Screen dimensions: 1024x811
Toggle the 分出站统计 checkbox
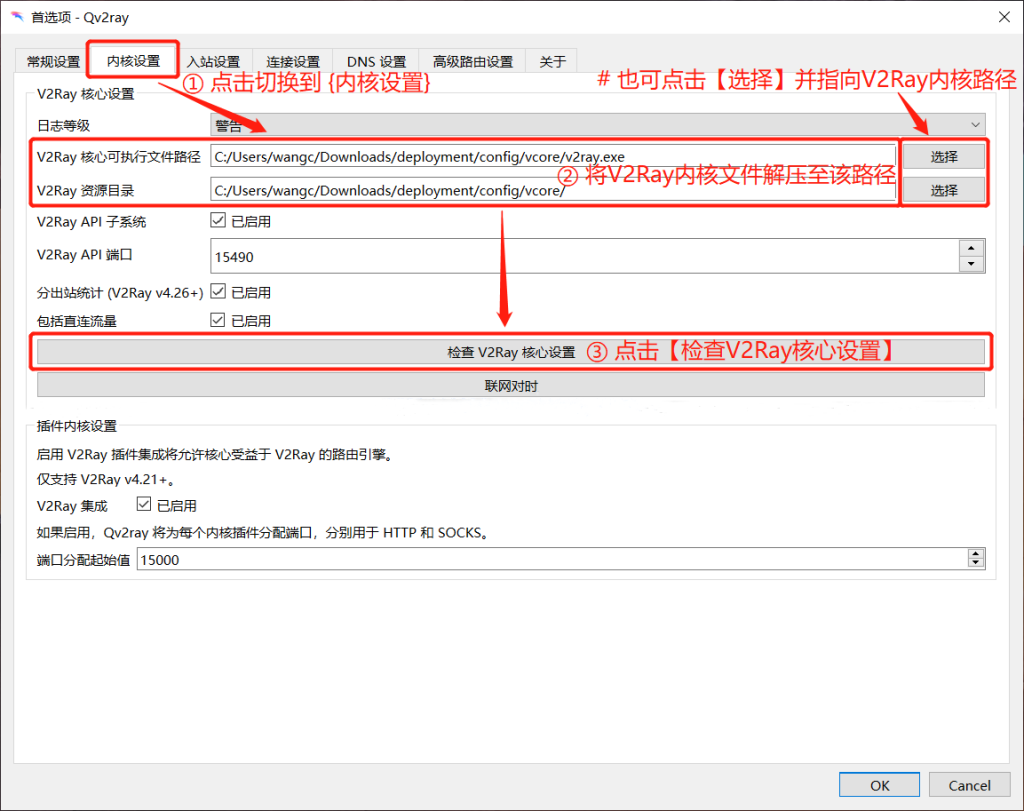click(x=218, y=292)
